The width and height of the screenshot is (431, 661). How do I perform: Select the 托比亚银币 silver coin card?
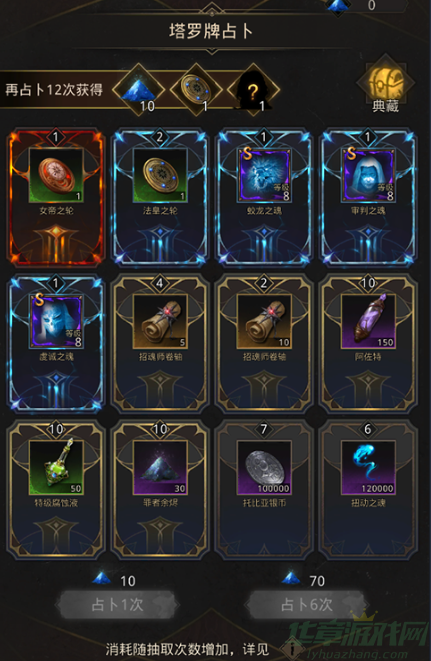pos(264,489)
